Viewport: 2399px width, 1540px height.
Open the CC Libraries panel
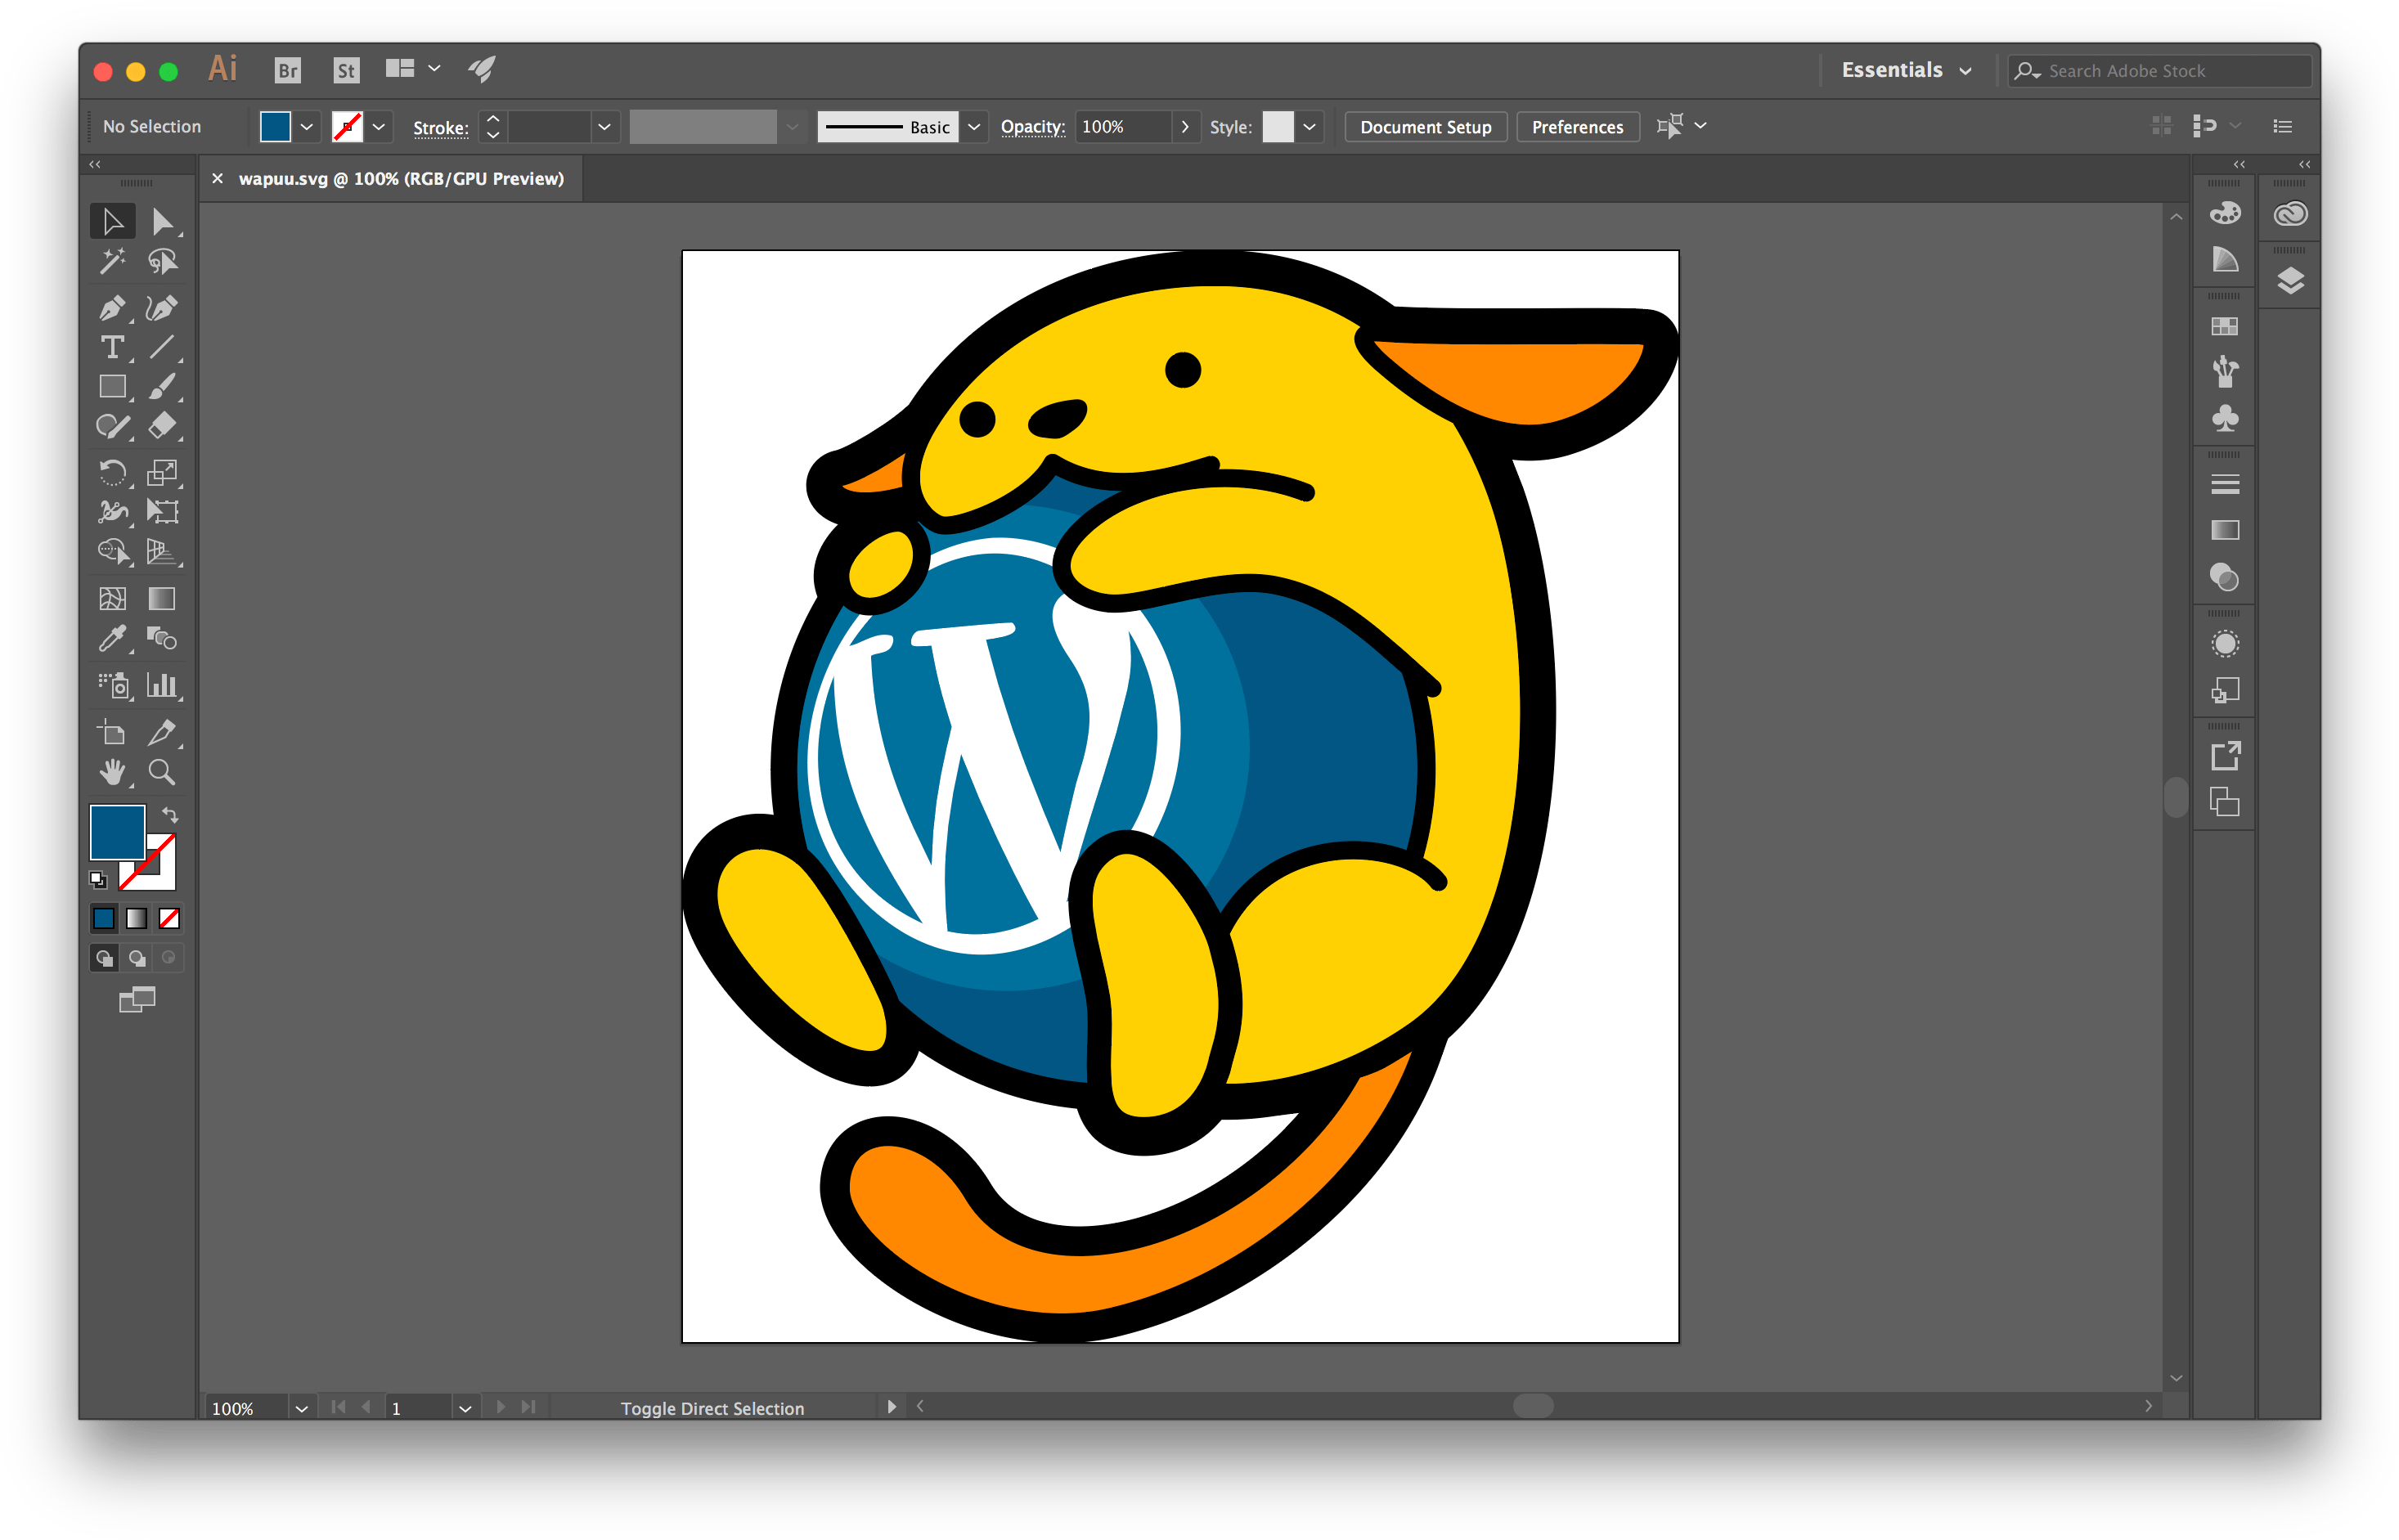coord(2289,214)
